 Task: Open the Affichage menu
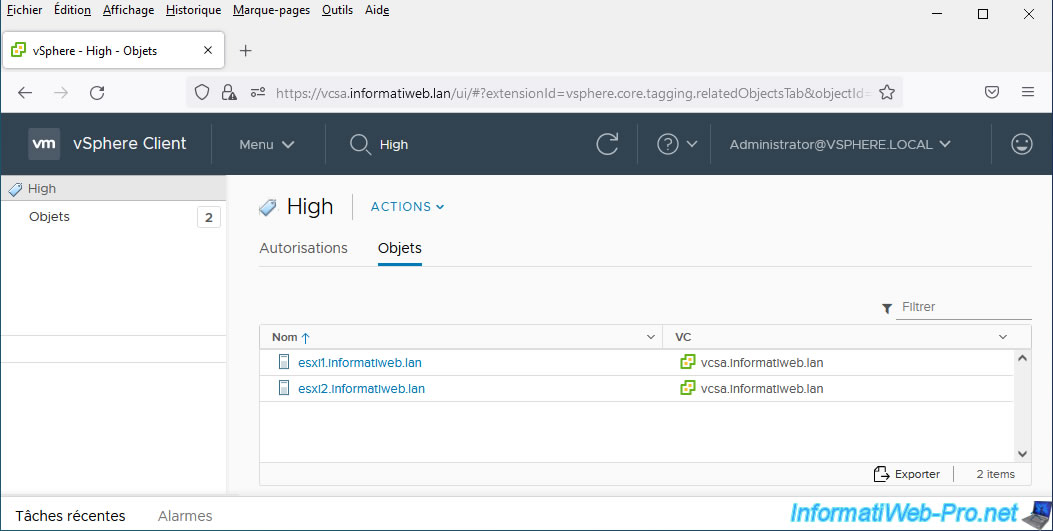click(128, 10)
